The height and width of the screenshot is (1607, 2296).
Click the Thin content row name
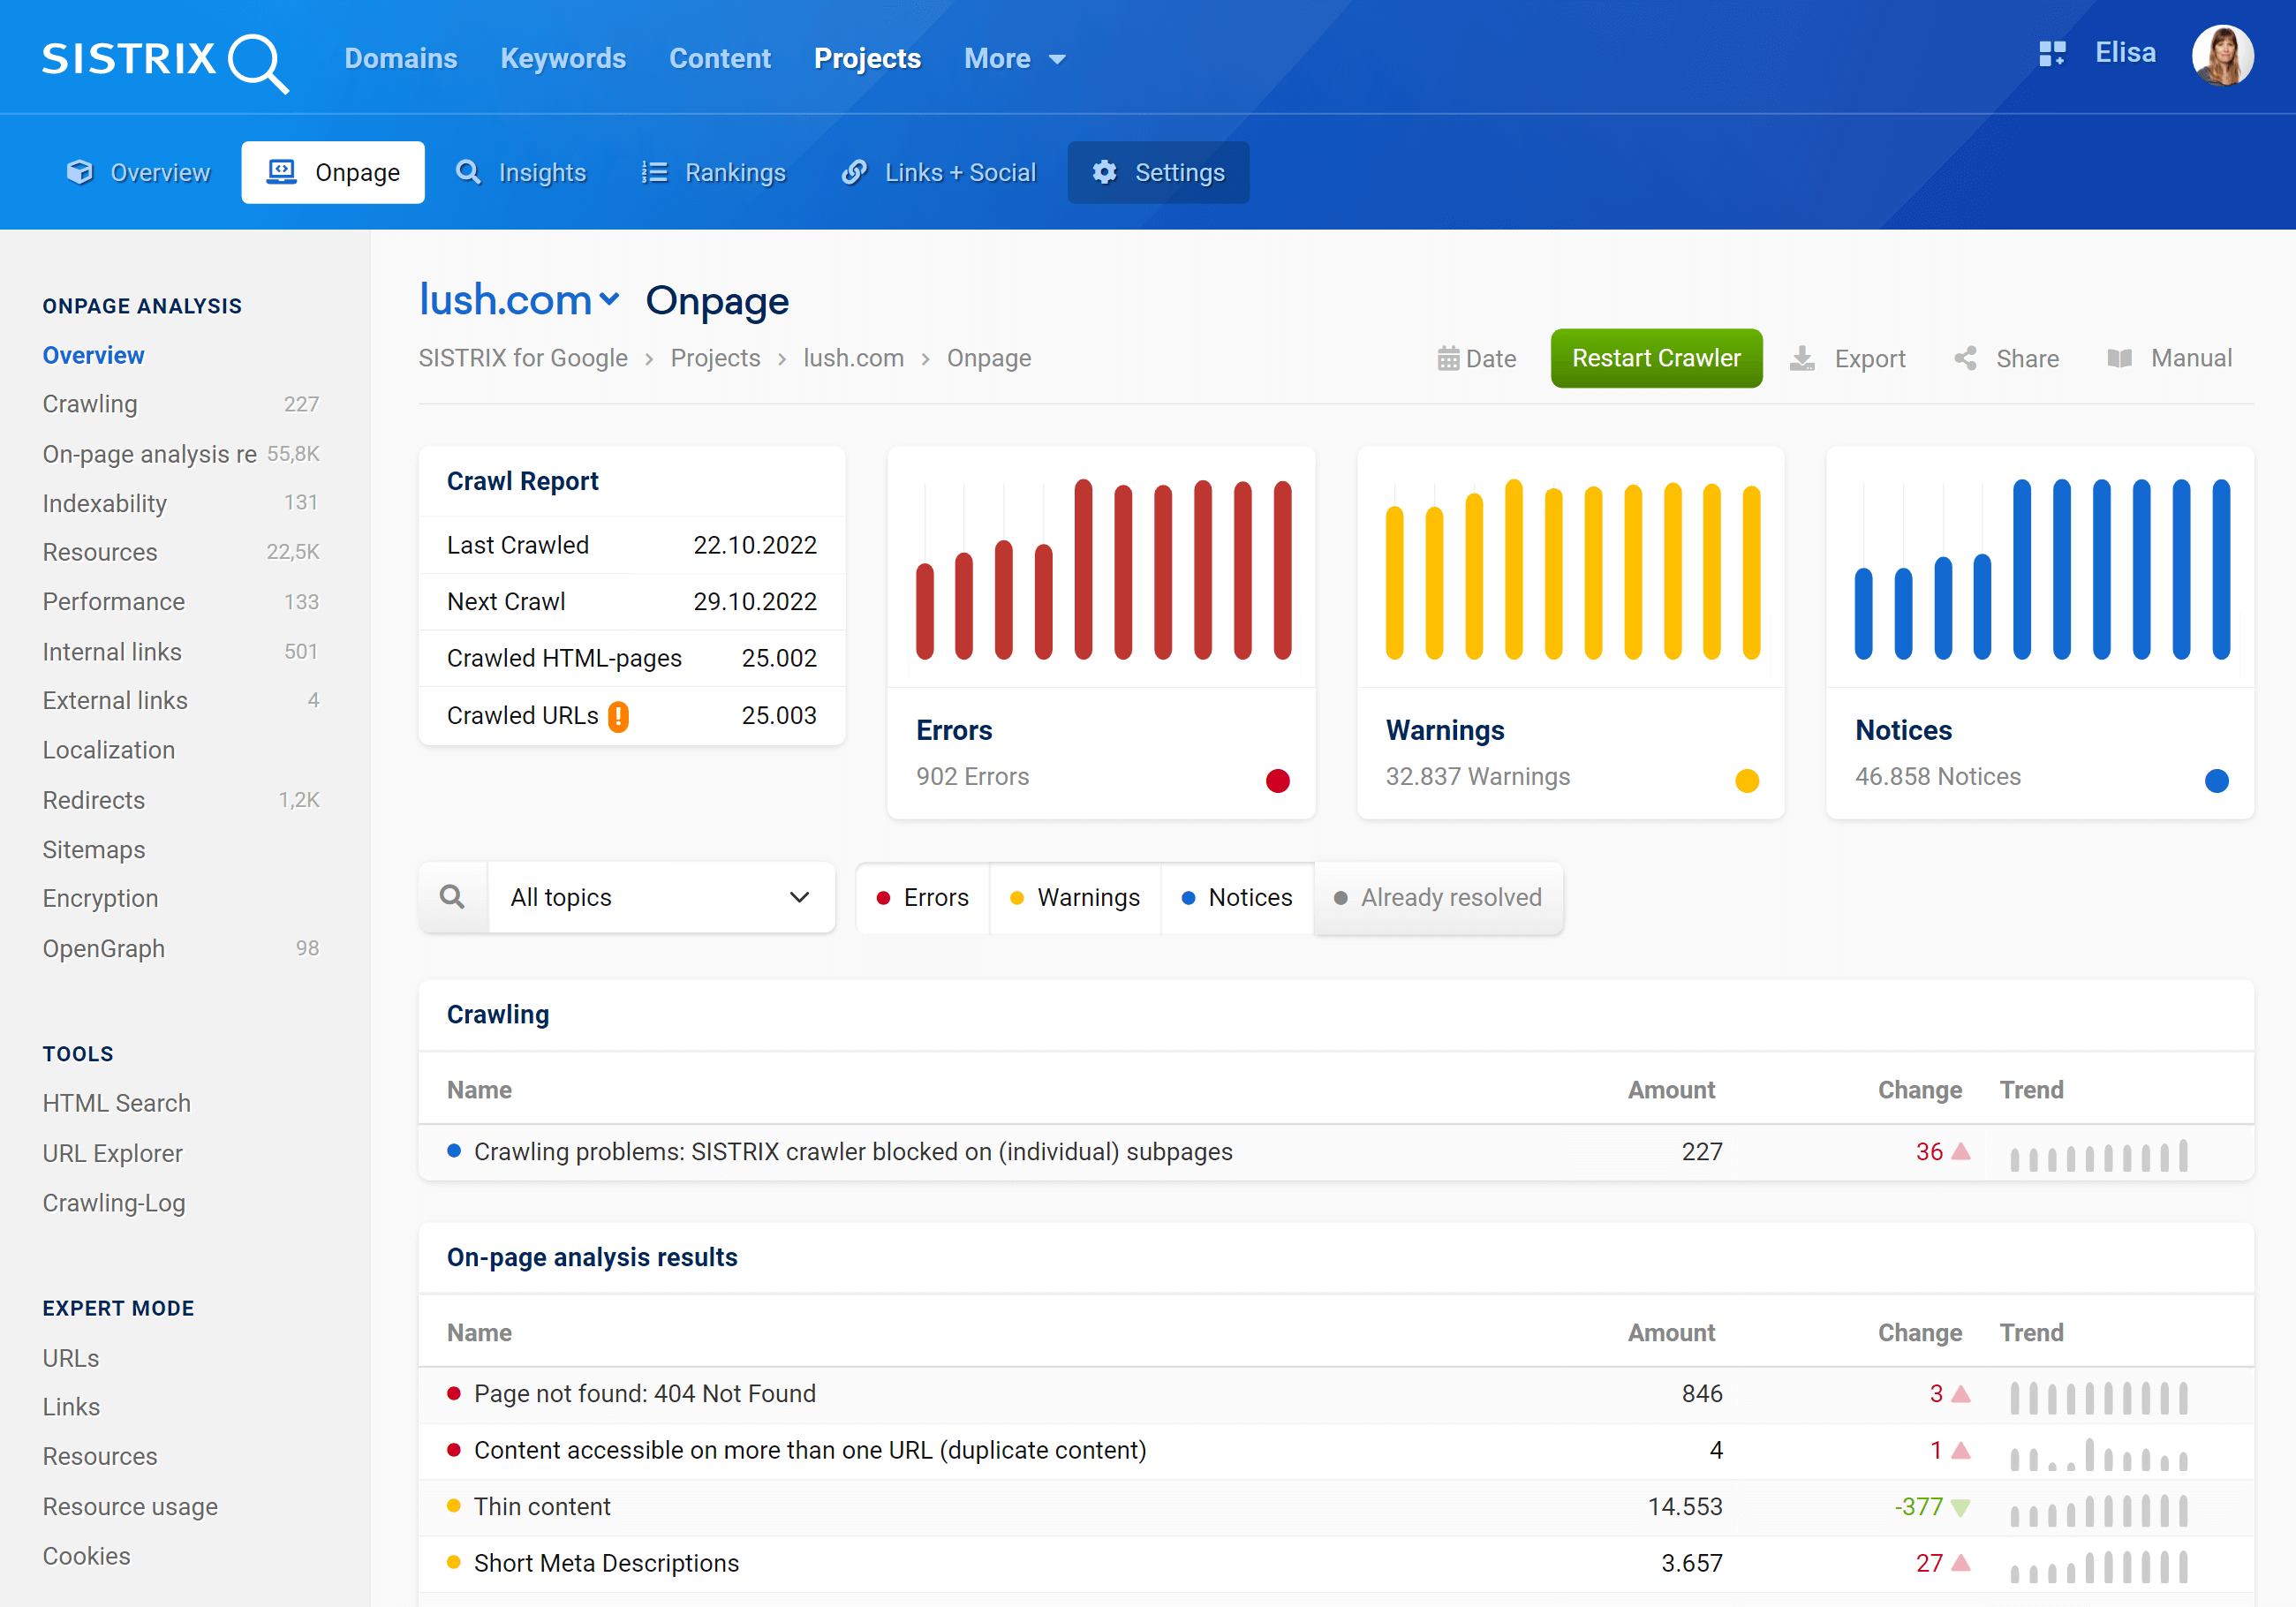click(x=542, y=1507)
